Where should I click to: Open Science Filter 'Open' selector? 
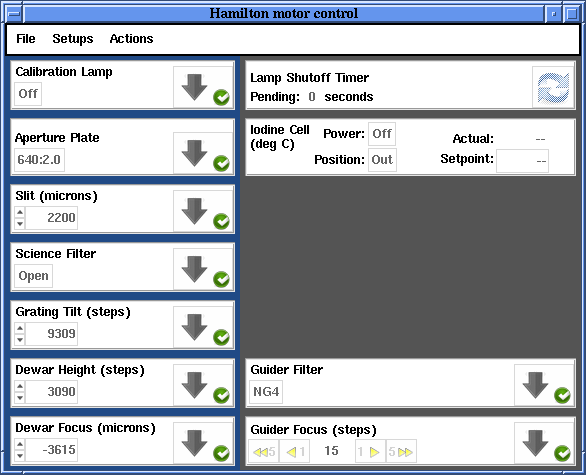tap(34, 276)
